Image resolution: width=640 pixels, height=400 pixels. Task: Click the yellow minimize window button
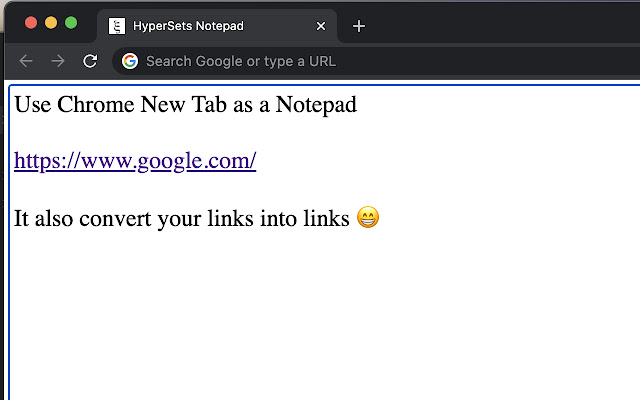[51, 23]
